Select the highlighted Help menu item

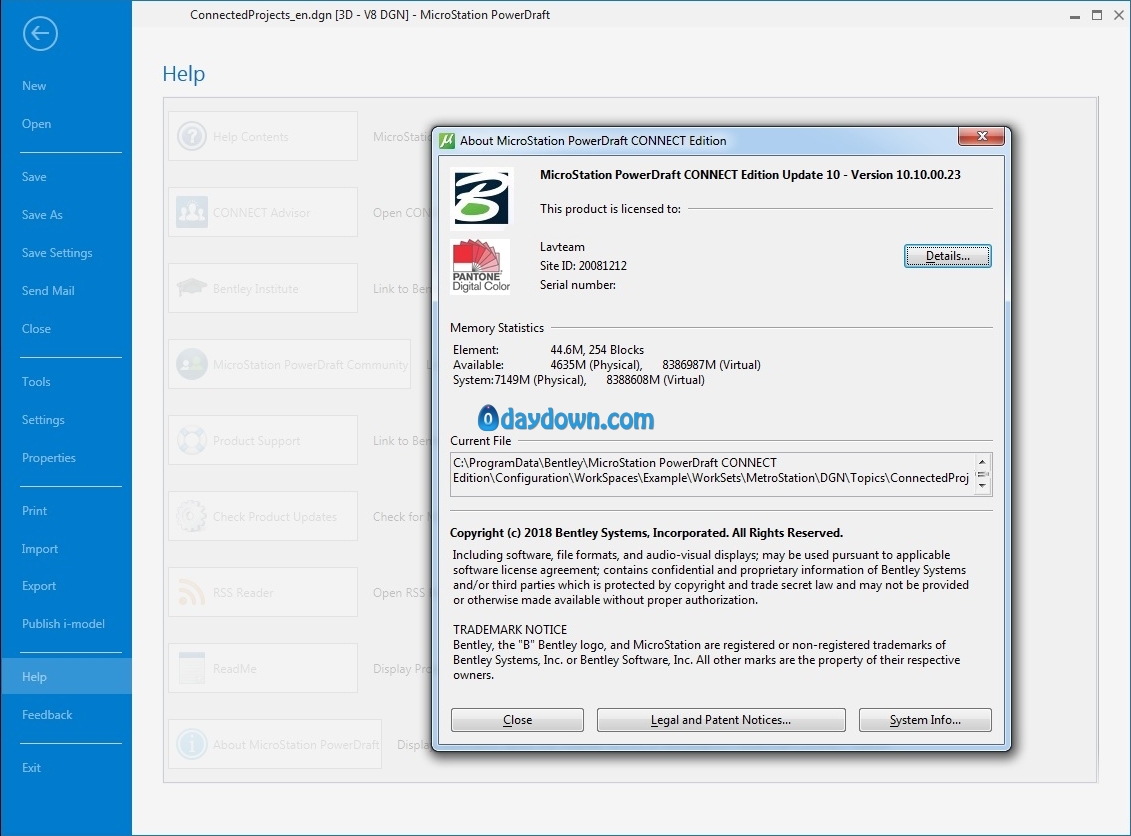66,677
